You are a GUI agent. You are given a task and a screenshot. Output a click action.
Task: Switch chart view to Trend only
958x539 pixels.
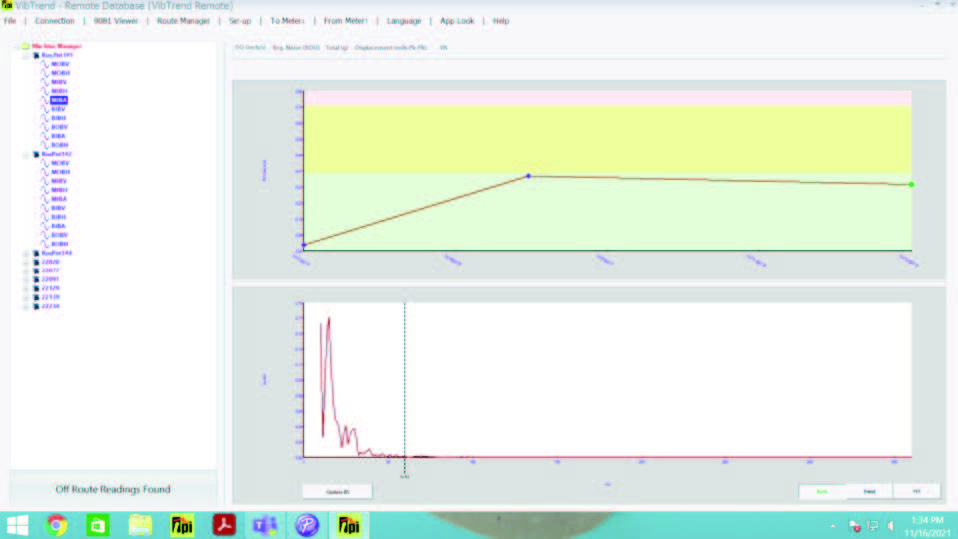click(x=870, y=491)
